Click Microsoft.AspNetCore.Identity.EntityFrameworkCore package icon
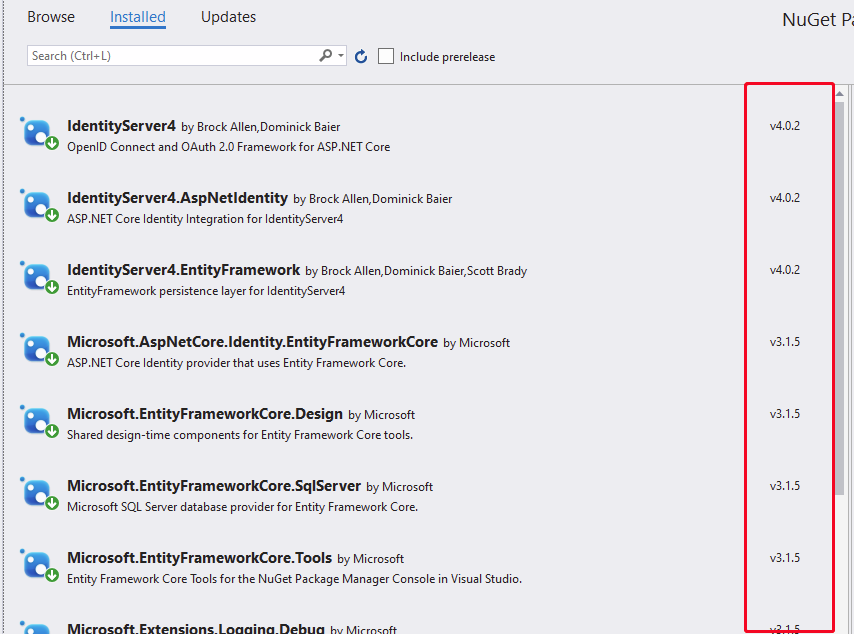Image resolution: width=854 pixels, height=634 pixels. 39,349
